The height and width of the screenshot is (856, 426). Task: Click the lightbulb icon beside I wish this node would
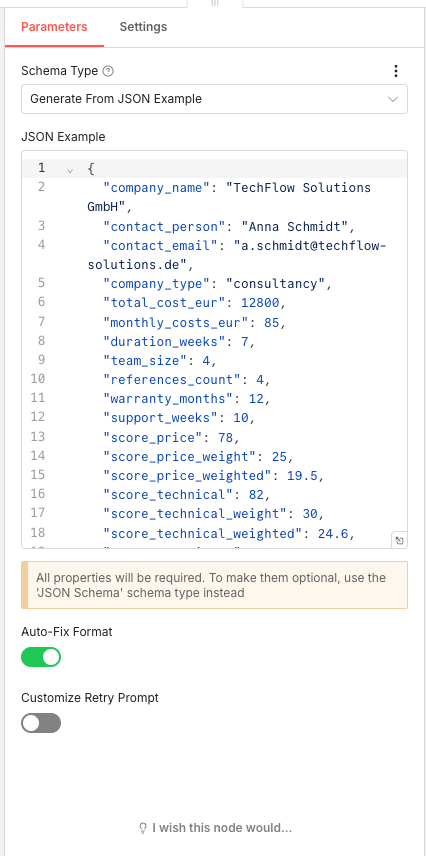(143, 828)
